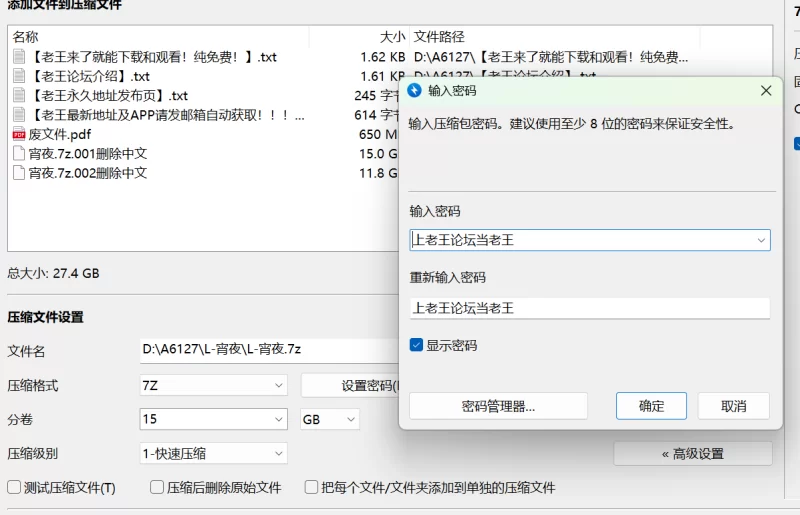Open the GB volume unit dropdown
Viewport: 800px width, 515px height.
click(329, 419)
